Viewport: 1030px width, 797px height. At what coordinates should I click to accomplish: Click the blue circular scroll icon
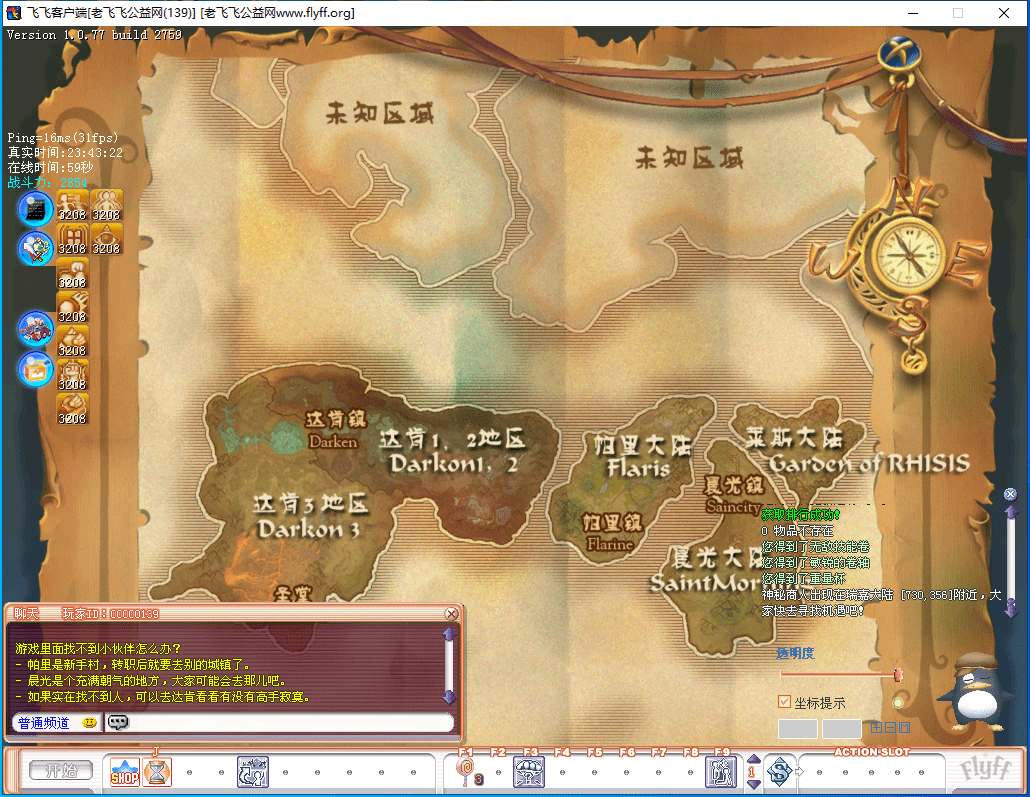pyautogui.click(x=35, y=209)
